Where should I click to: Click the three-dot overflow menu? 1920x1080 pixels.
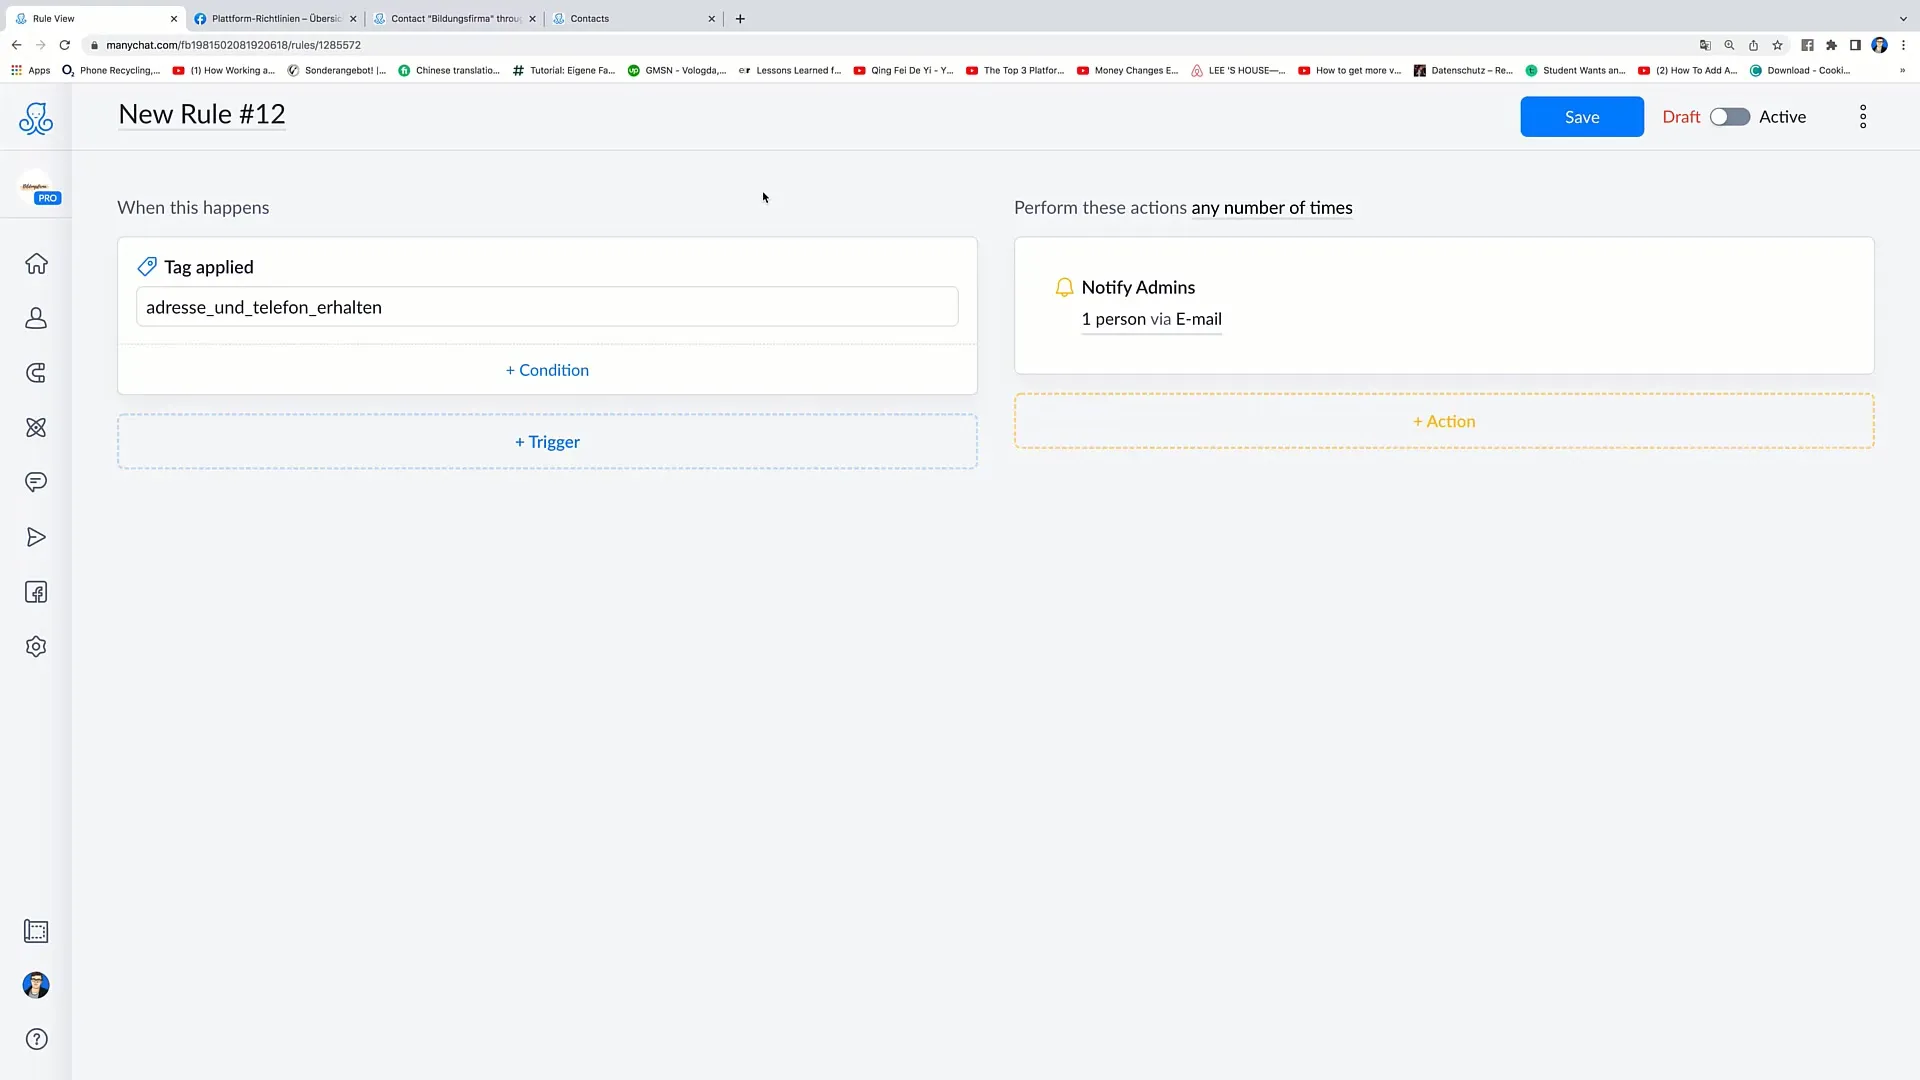click(1863, 116)
